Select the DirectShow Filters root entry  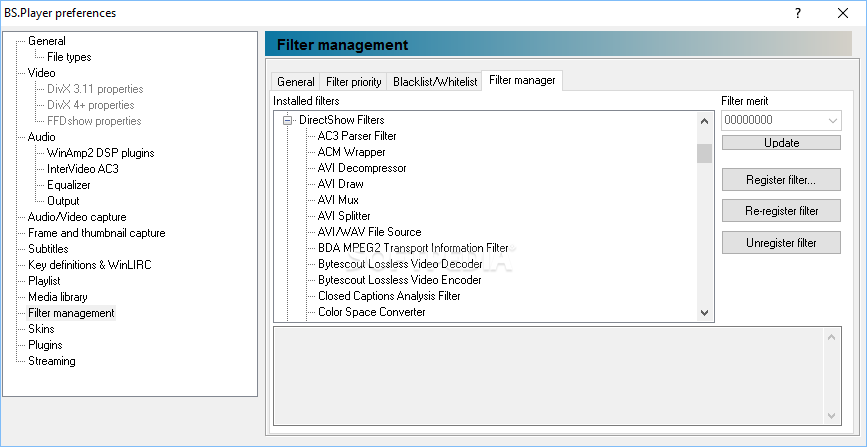click(x=342, y=120)
